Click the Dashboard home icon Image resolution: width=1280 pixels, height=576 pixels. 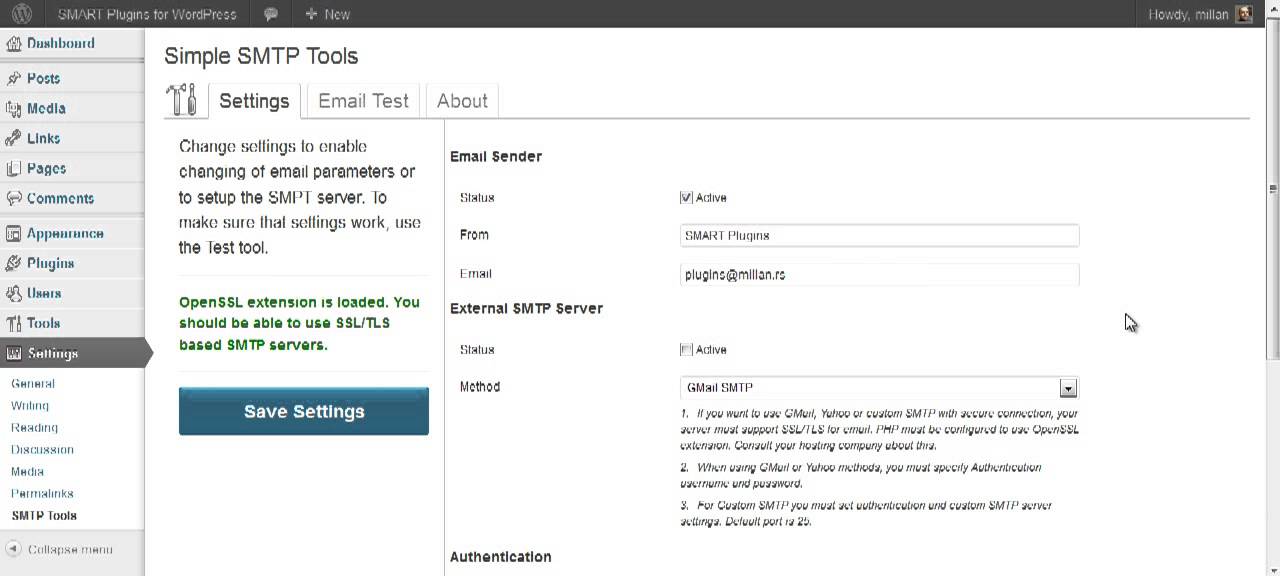(14, 44)
